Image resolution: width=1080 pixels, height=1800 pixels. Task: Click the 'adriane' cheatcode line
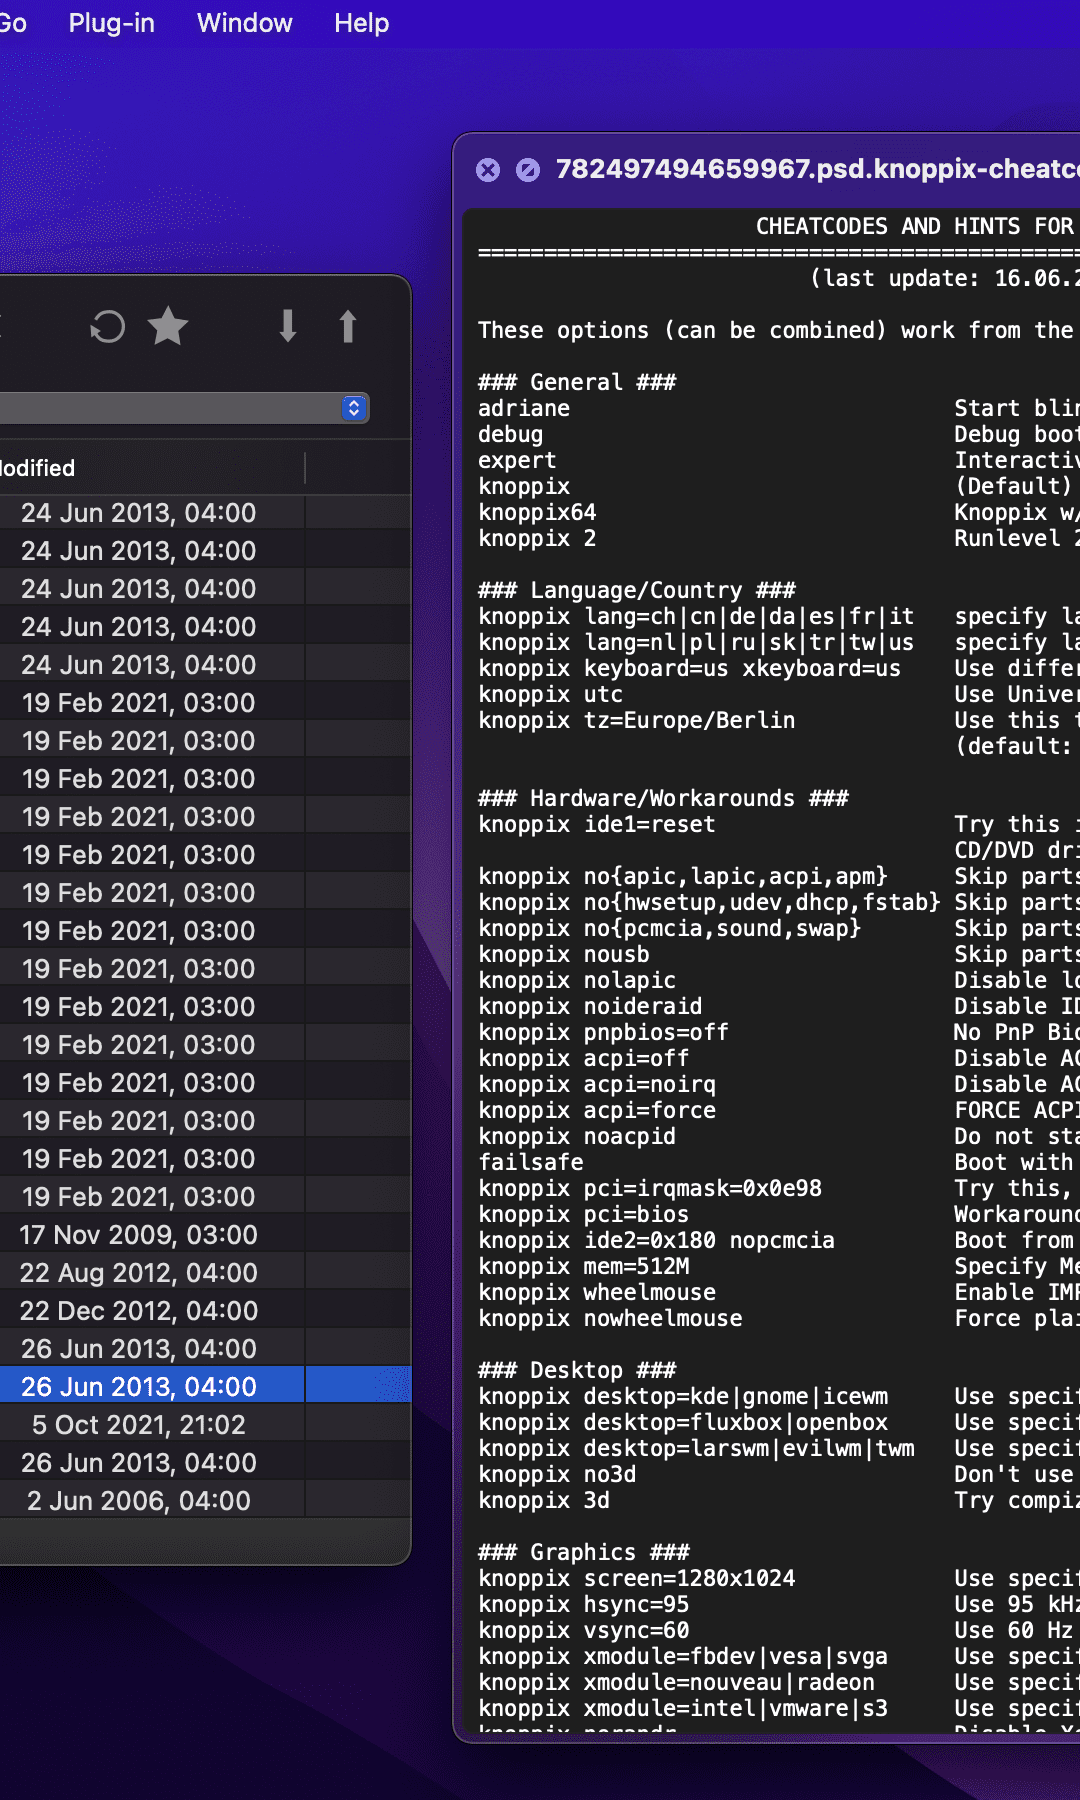pos(524,408)
